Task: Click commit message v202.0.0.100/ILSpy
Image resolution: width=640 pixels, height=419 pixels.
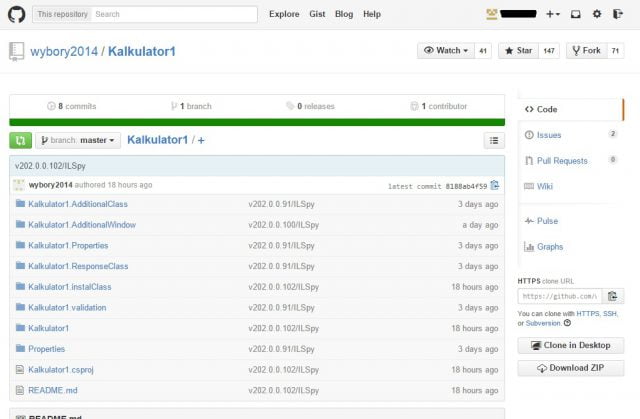Action: click(x=284, y=225)
